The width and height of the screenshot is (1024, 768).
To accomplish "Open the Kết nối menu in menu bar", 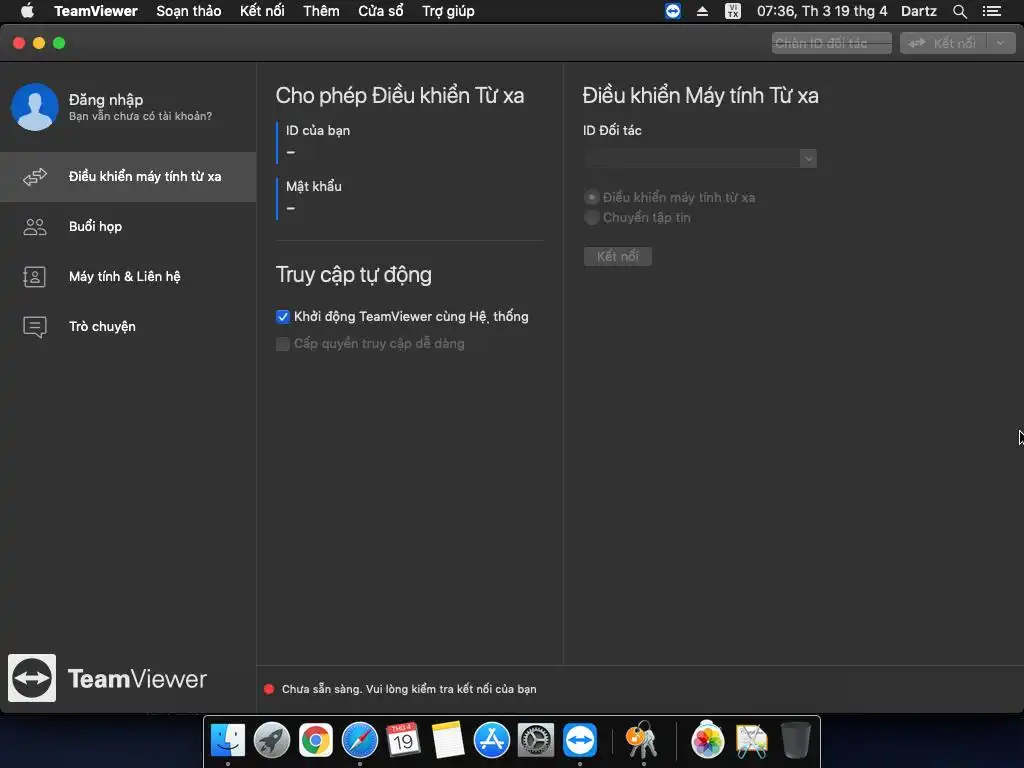I will [x=262, y=11].
